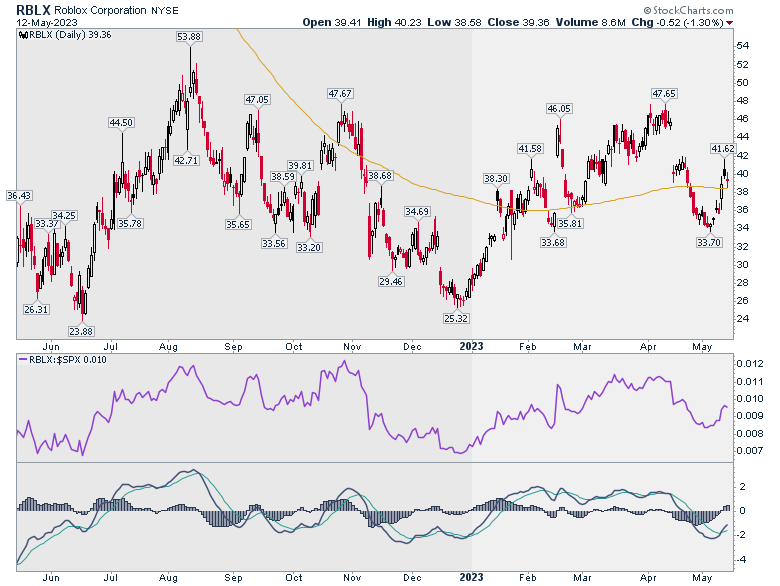Click the -4 tick on MACD scale

coord(743,559)
